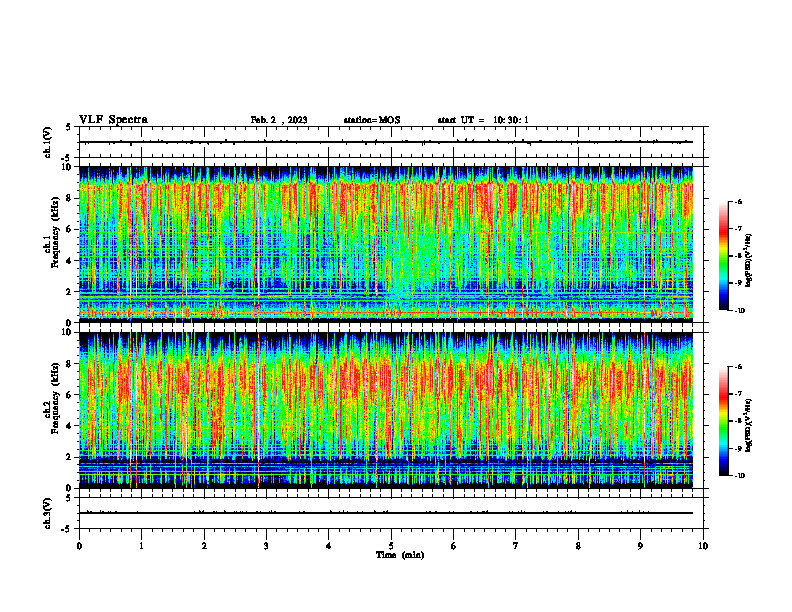Click the ch.1 spectrogram panel
Image resolution: width=792 pixels, height=612 pixels.
click(x=386, y=244)
